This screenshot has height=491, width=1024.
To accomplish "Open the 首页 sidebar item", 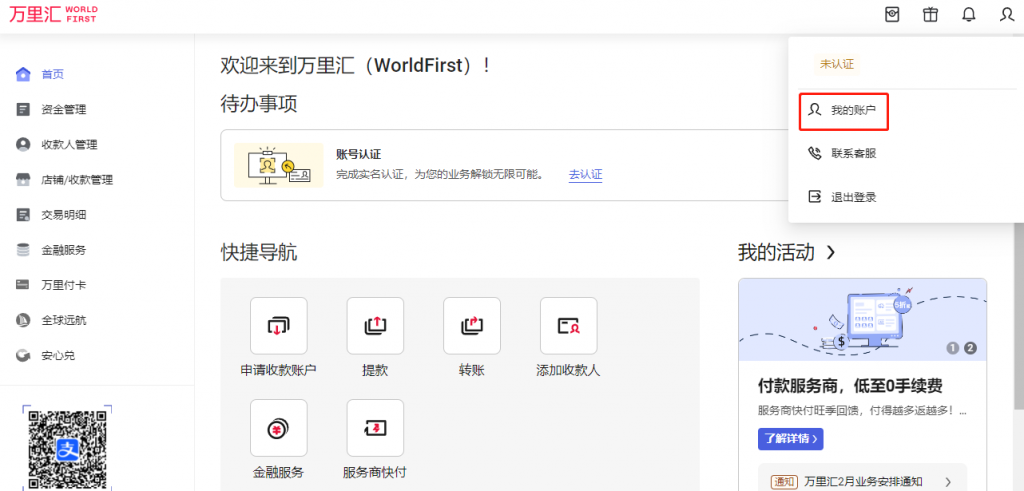I will coord(52,74).
